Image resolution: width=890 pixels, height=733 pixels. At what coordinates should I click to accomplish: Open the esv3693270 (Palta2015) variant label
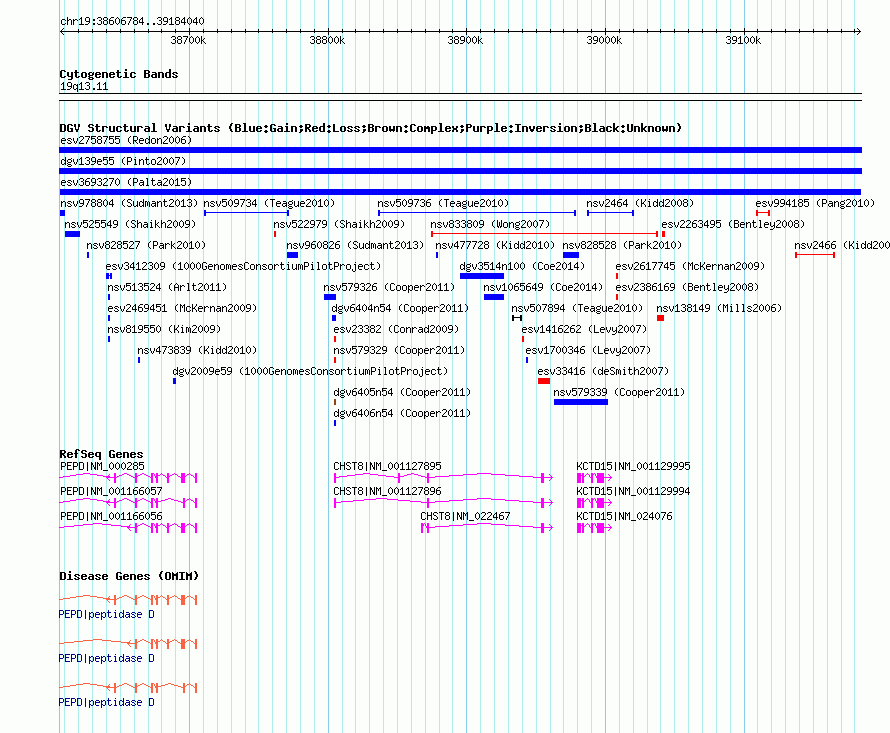coord(126,182)
